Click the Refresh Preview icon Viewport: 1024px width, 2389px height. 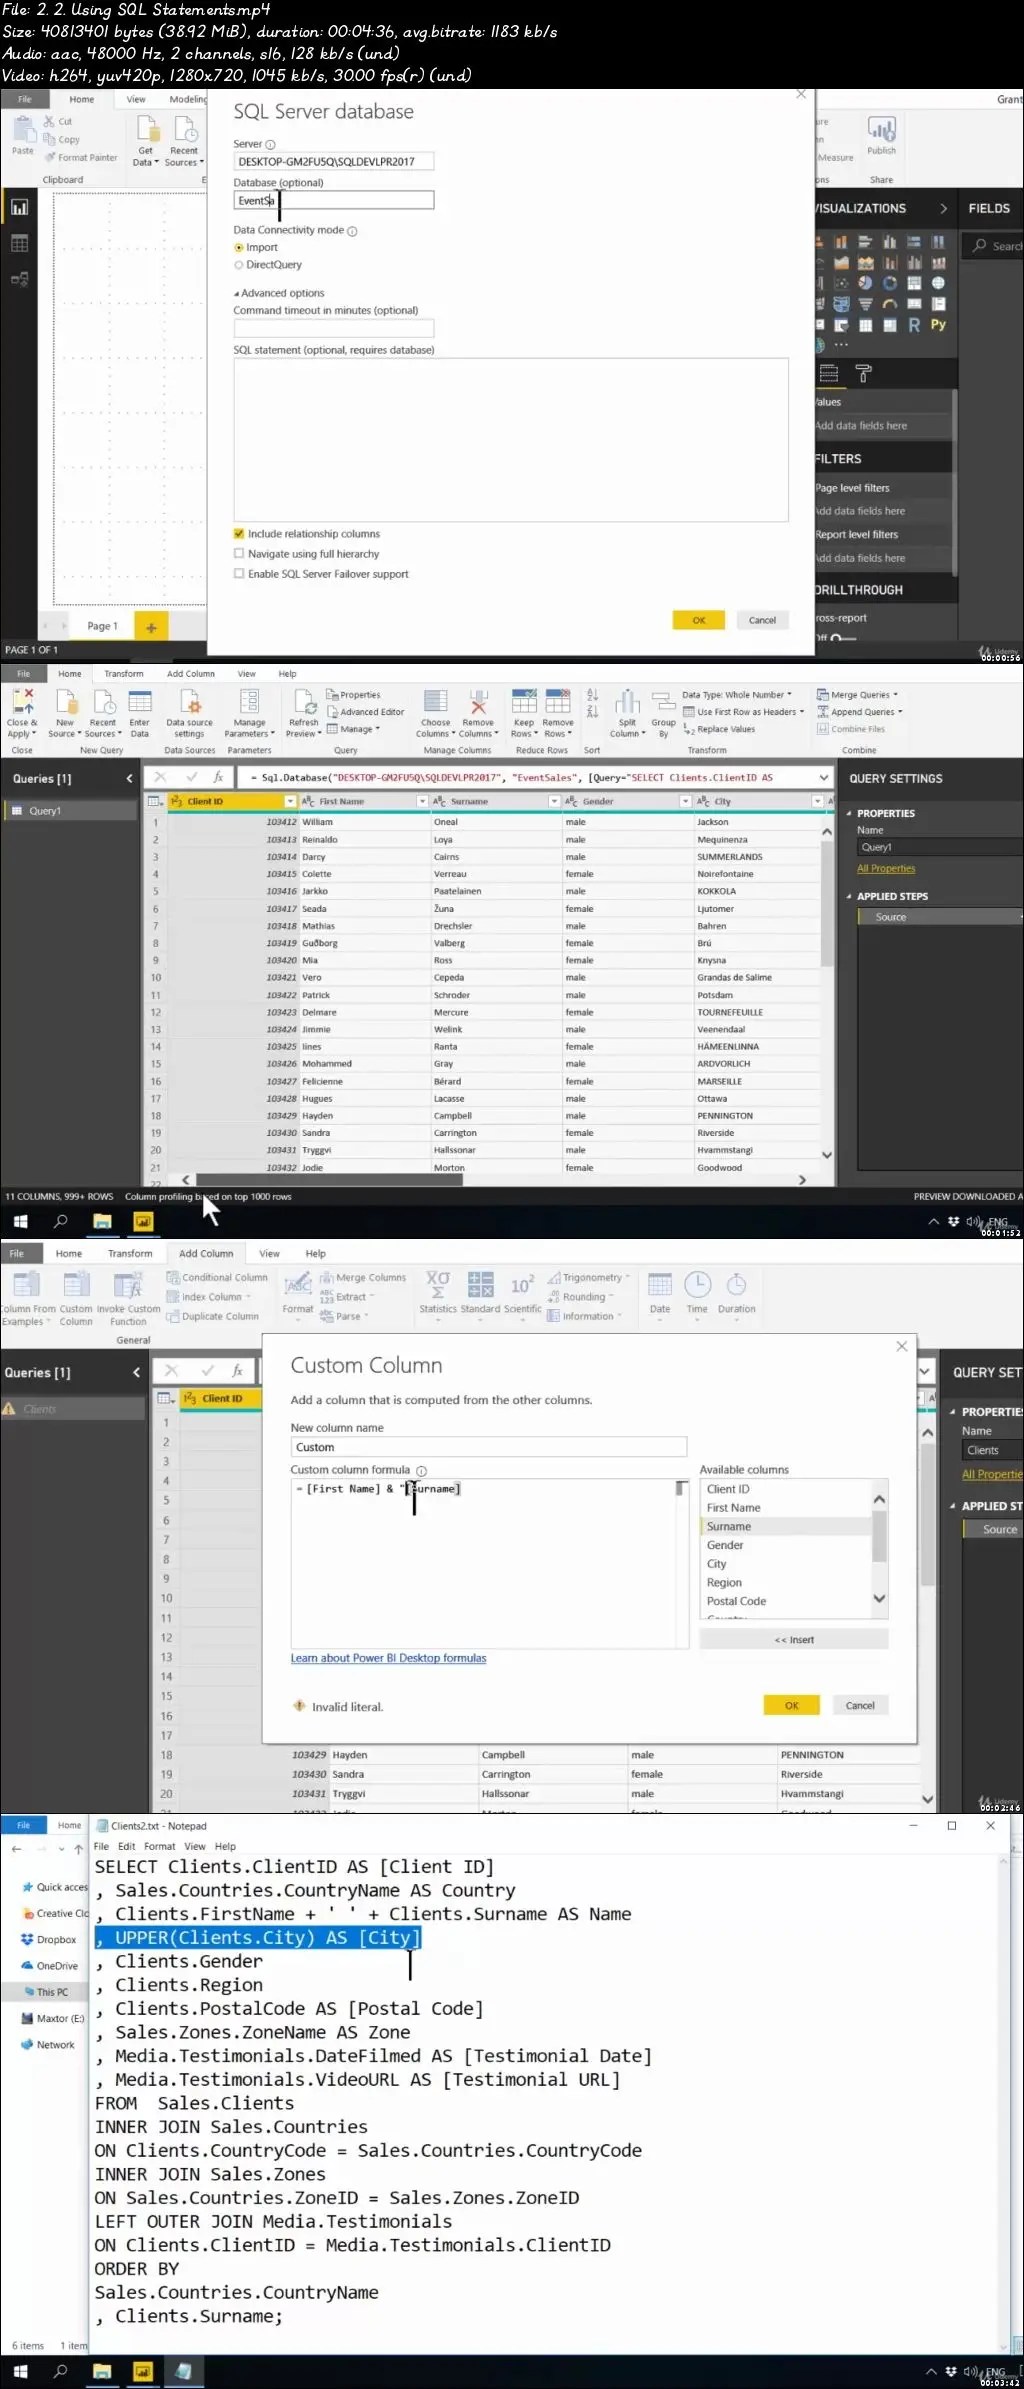click(x=304, y=701)
